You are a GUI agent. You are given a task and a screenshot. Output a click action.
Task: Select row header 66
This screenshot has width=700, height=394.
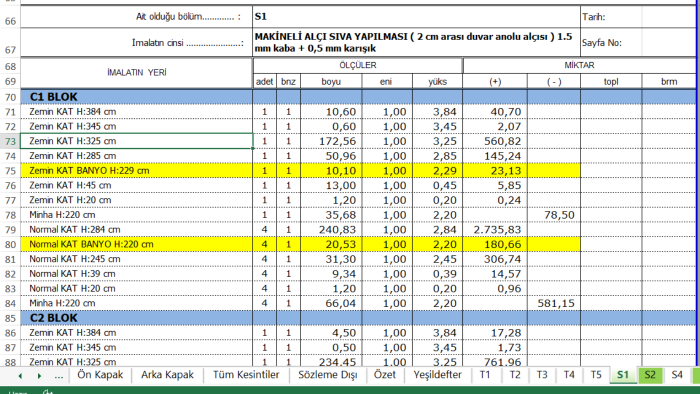[10, 17]
